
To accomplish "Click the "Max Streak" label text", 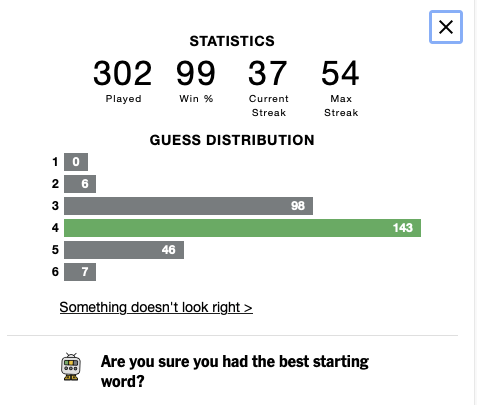I will click(341, 106).
